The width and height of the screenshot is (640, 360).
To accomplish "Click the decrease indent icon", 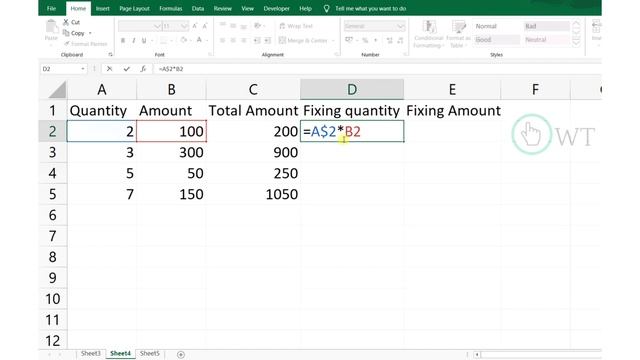I will tap(257, 40).
